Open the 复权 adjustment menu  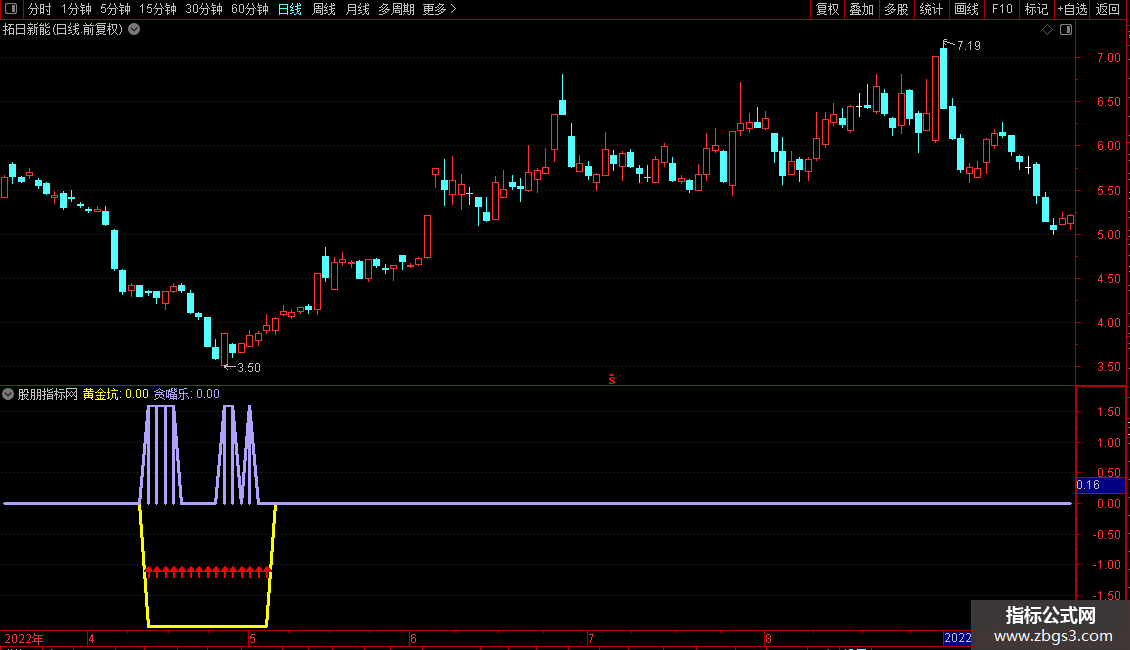click(827, 9)
